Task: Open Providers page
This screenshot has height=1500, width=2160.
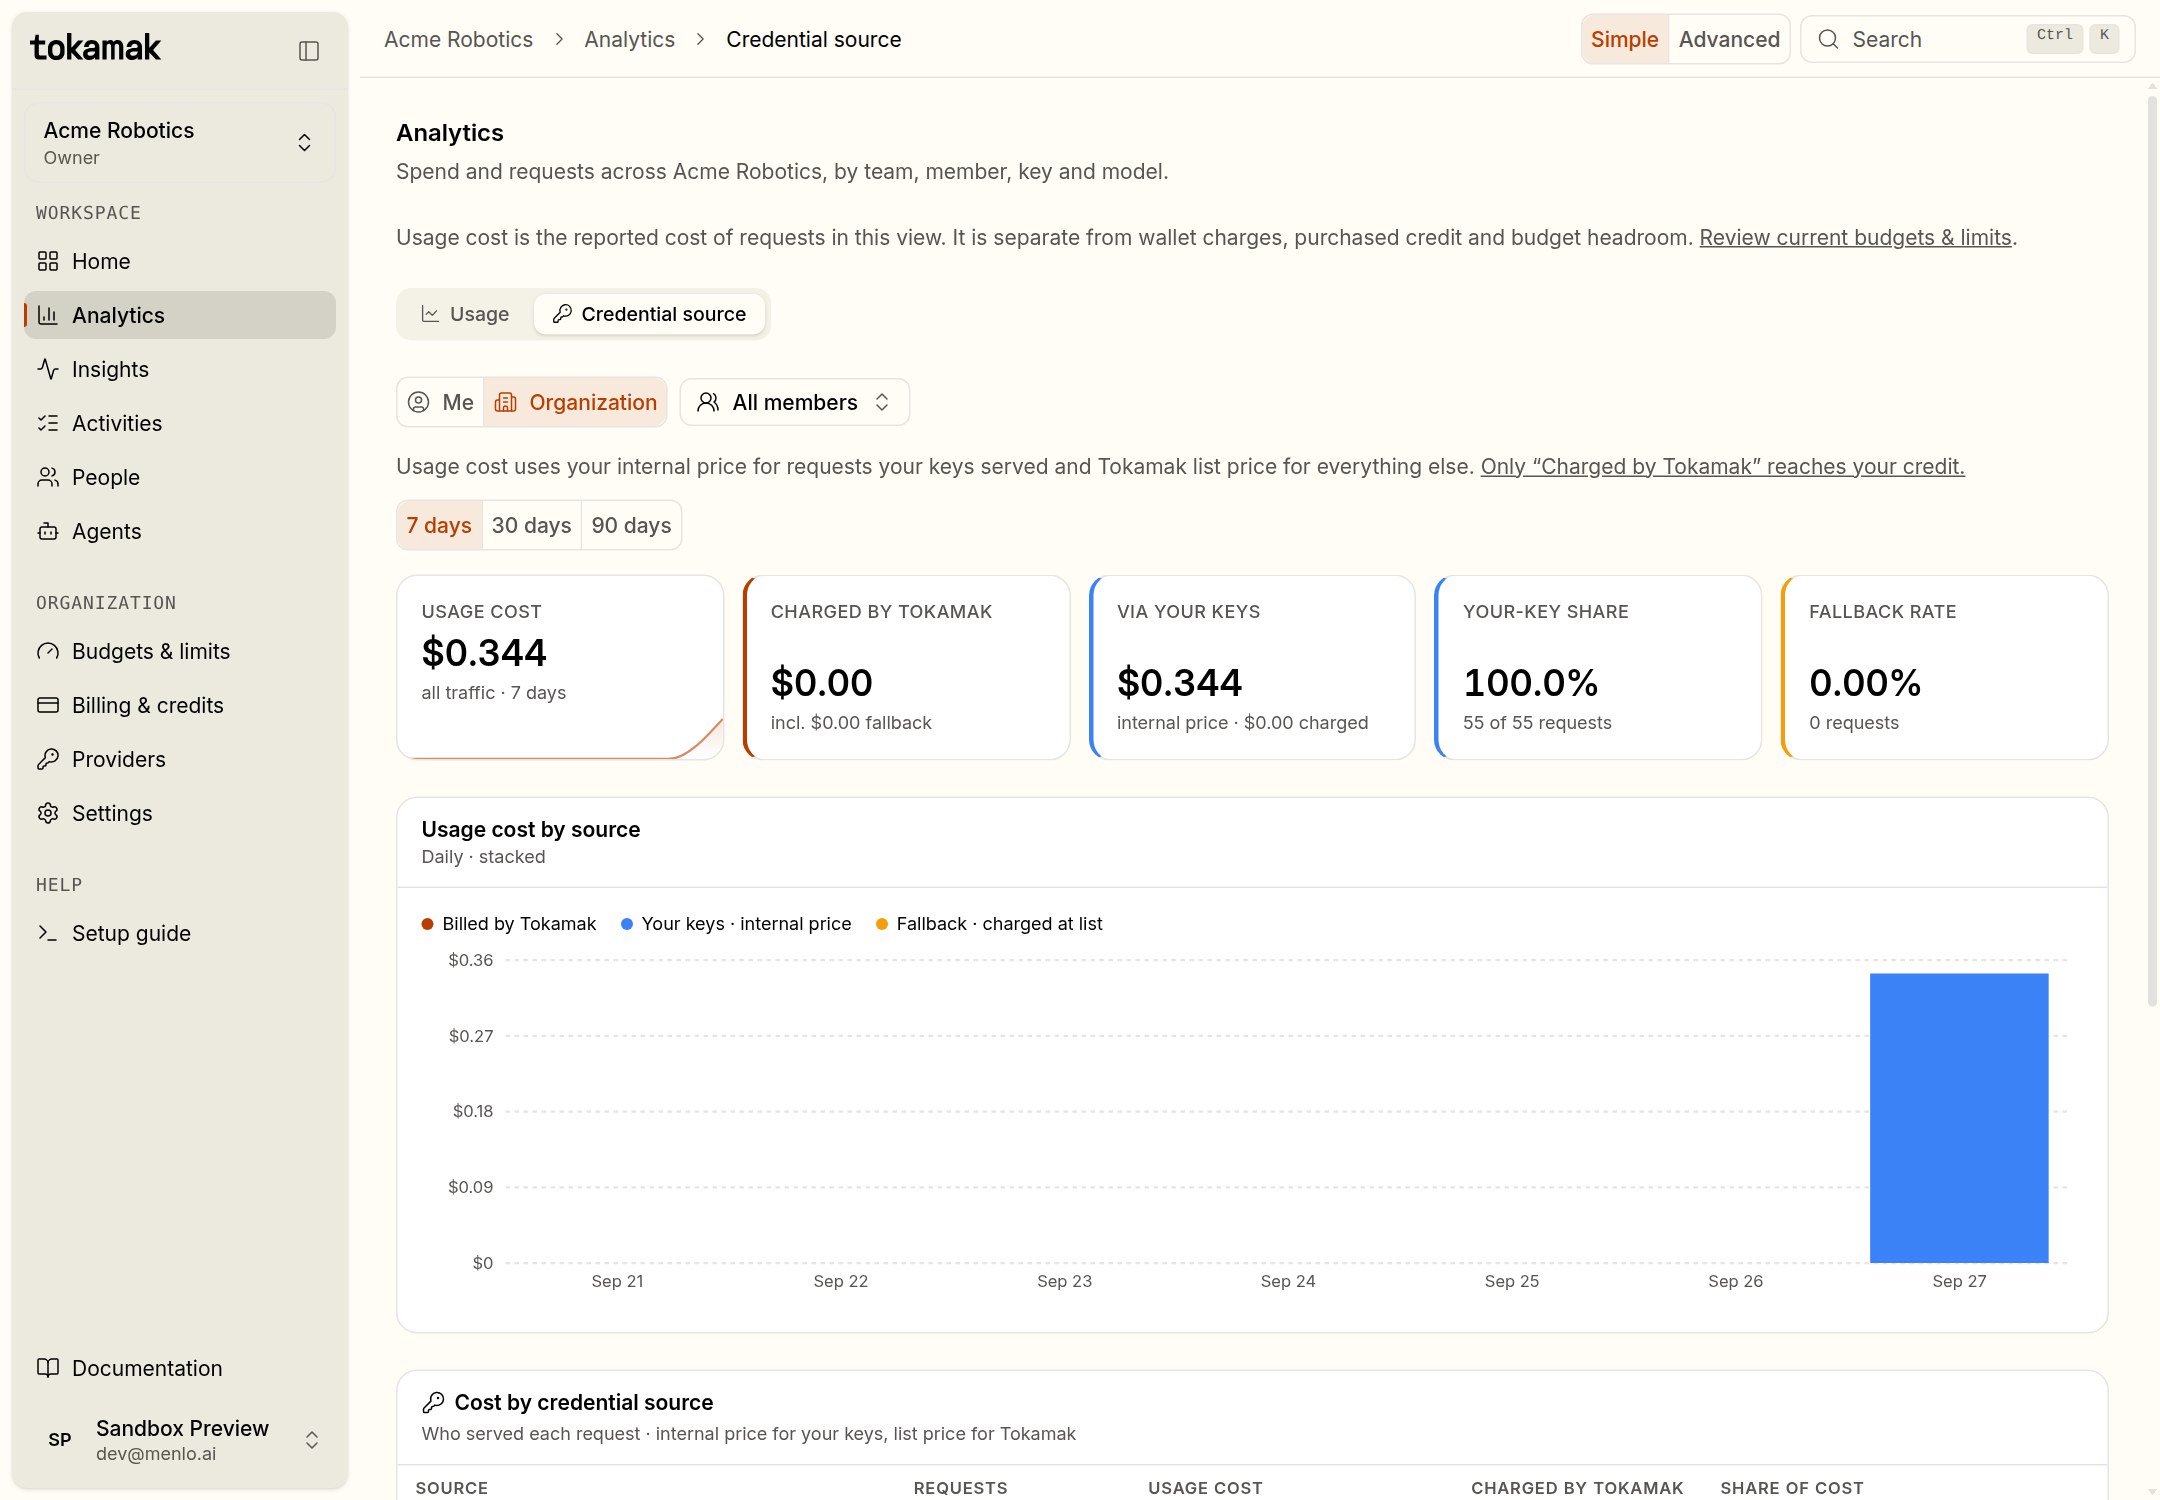Action: (180, 759)
